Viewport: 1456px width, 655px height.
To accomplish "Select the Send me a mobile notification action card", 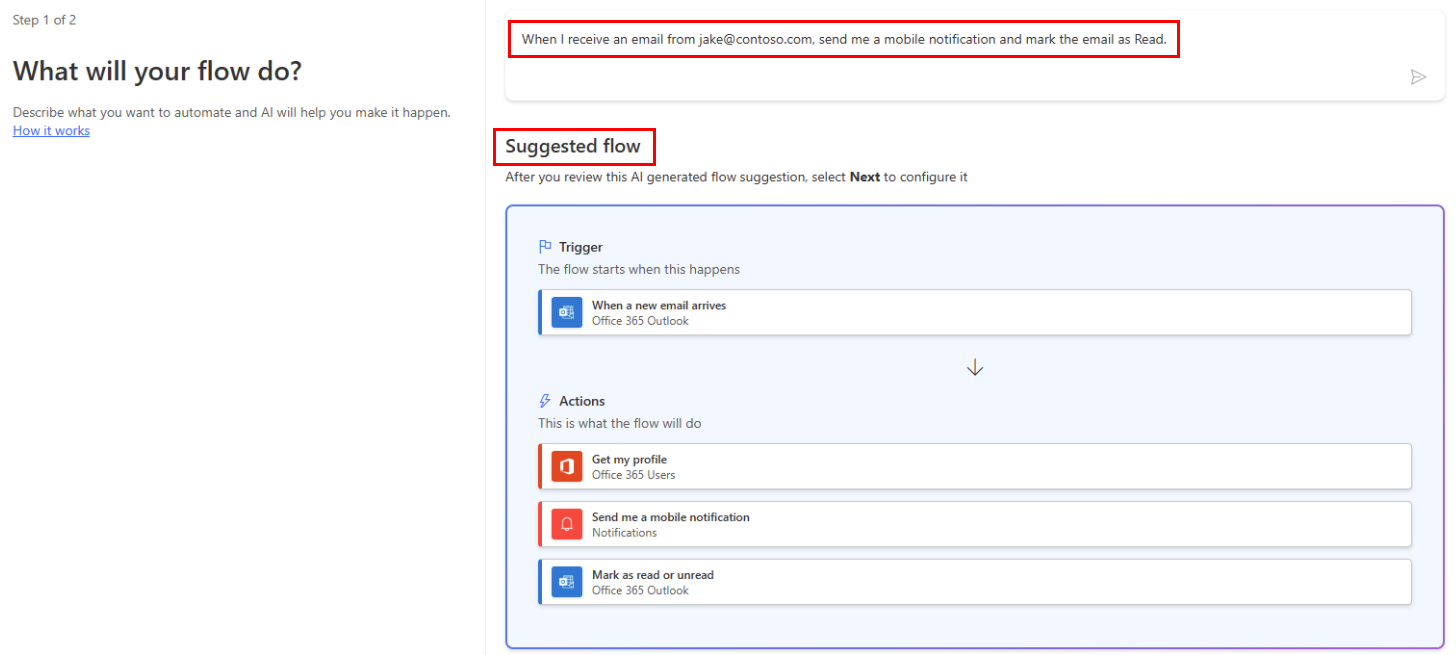I will (975, 524).
